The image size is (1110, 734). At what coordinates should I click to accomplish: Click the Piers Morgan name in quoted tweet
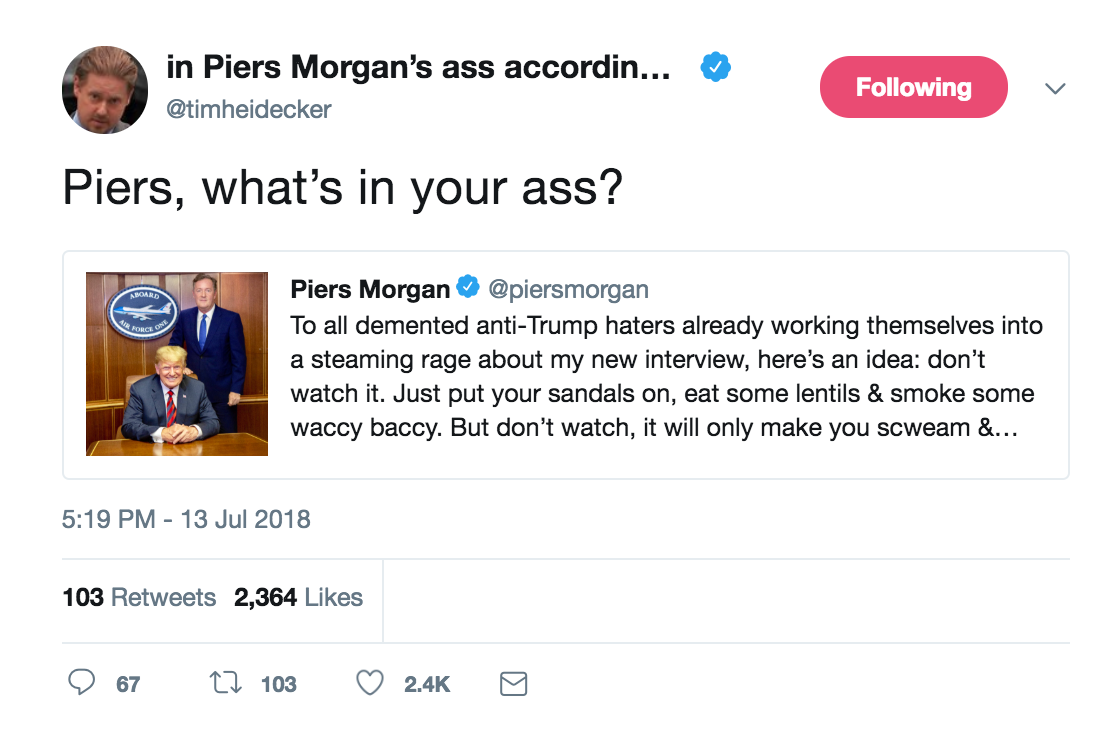tap(370, 290)
